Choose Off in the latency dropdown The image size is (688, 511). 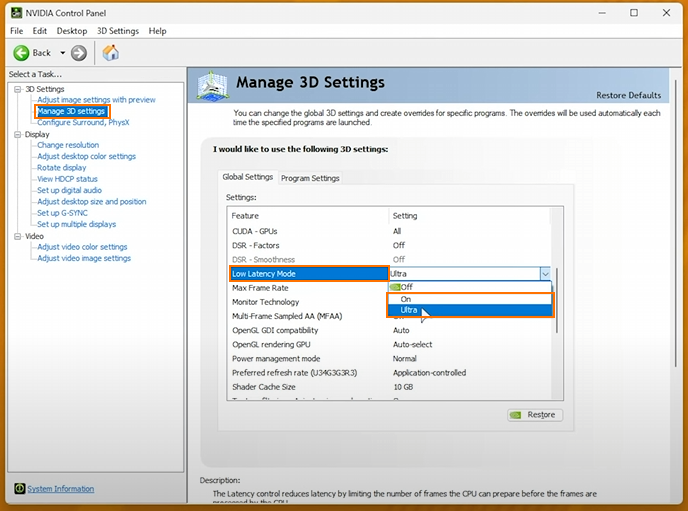point(469,287)
